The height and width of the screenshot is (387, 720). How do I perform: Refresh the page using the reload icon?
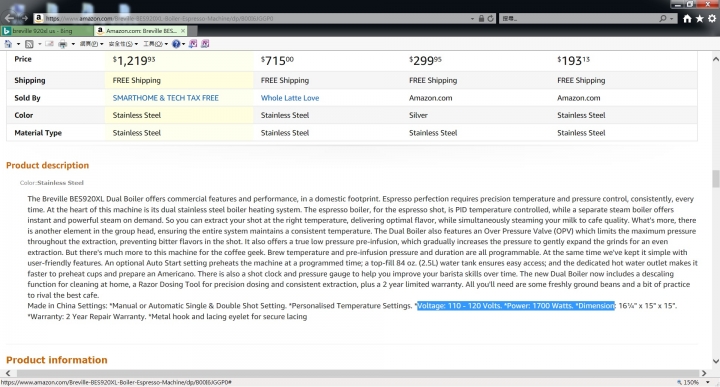tap(490, 18)
